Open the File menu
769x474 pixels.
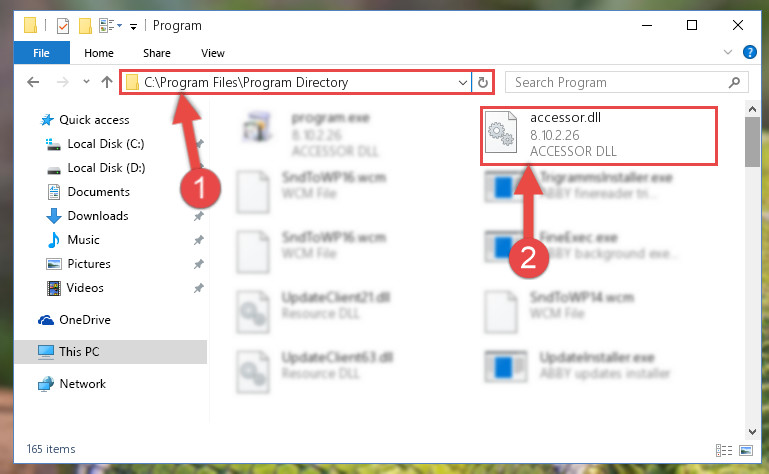pos(41,53)
